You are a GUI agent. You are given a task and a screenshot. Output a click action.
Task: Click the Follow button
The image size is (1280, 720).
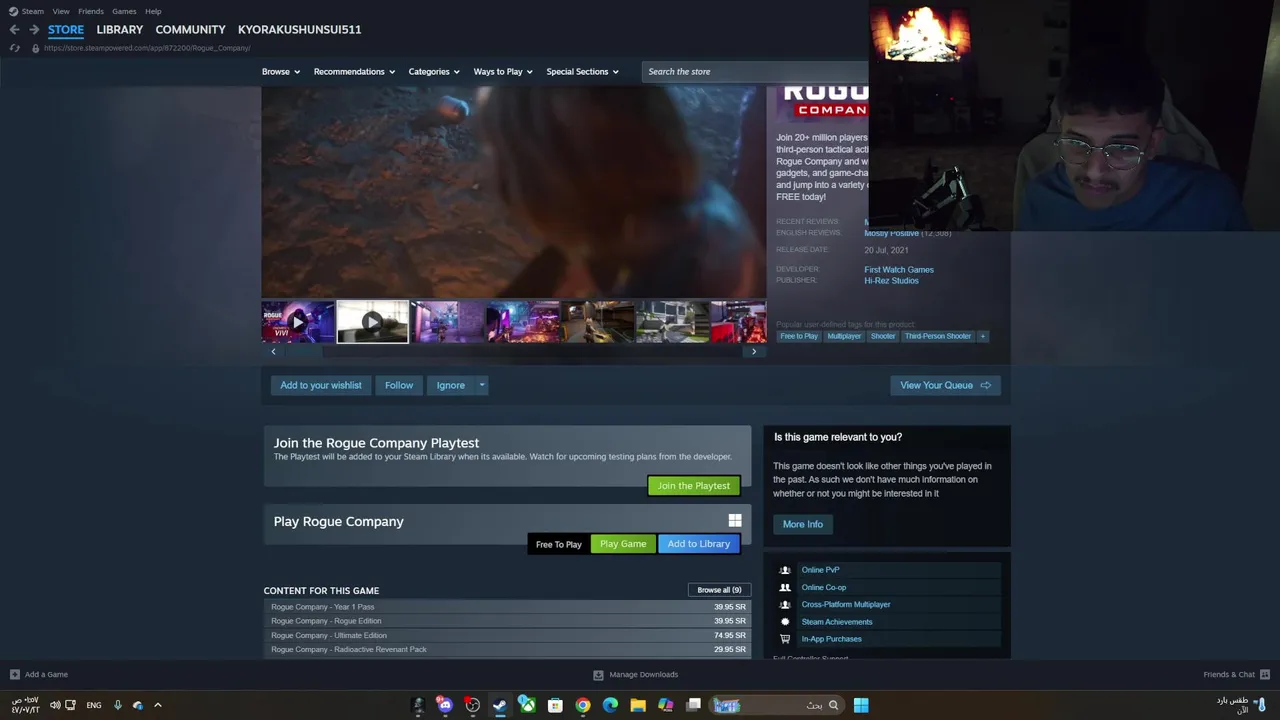pos(399,385)
